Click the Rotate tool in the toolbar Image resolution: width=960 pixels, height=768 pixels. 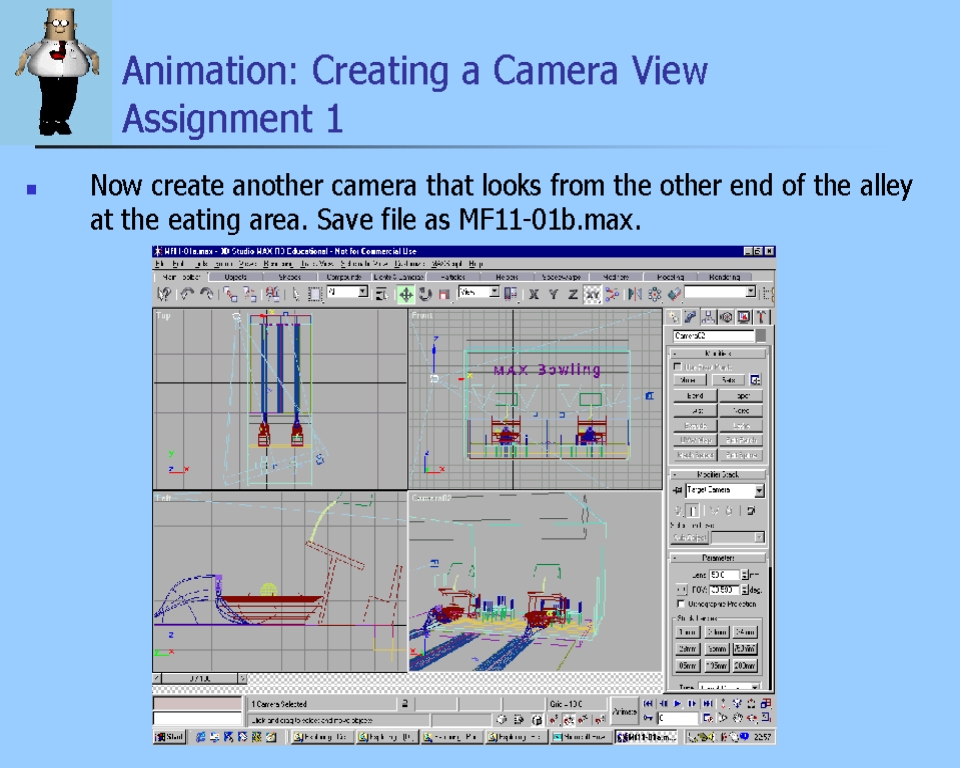[x=425, y=294]
